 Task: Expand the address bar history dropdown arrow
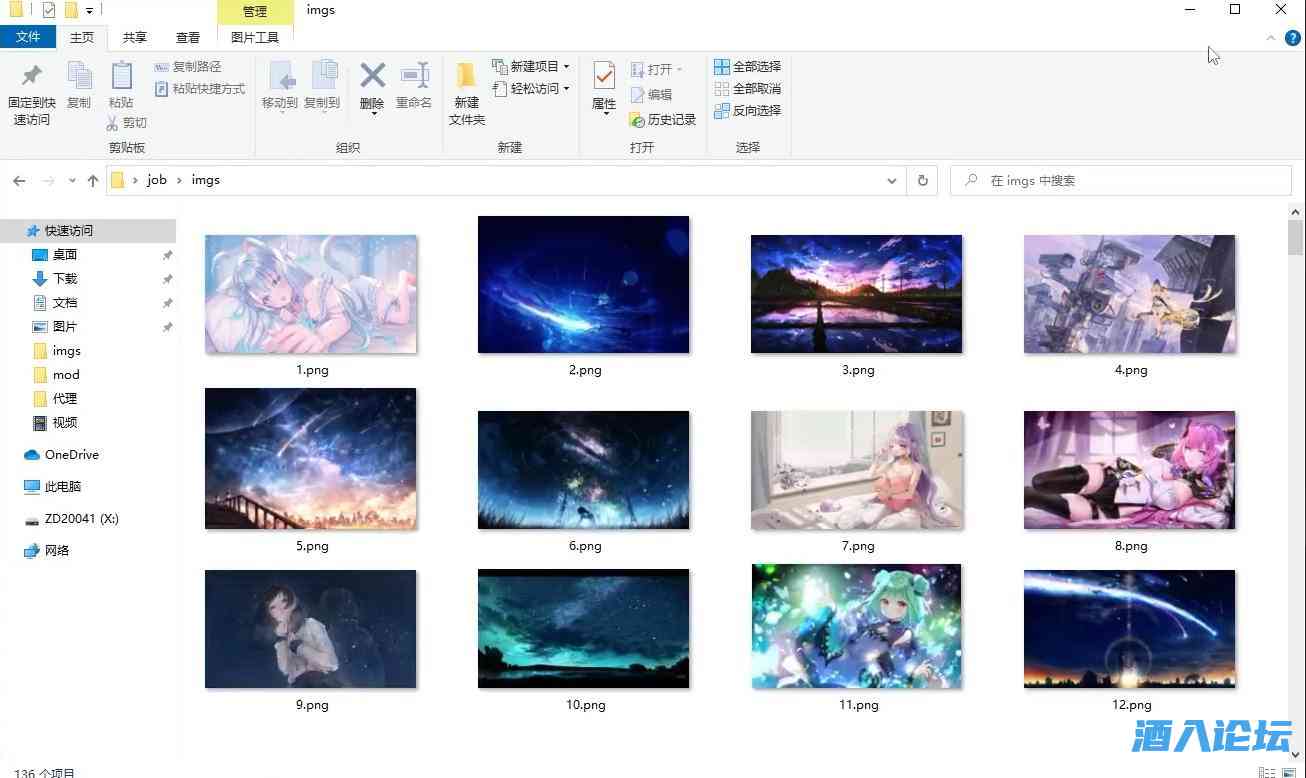pyautogui.click(x=891, y=181)
